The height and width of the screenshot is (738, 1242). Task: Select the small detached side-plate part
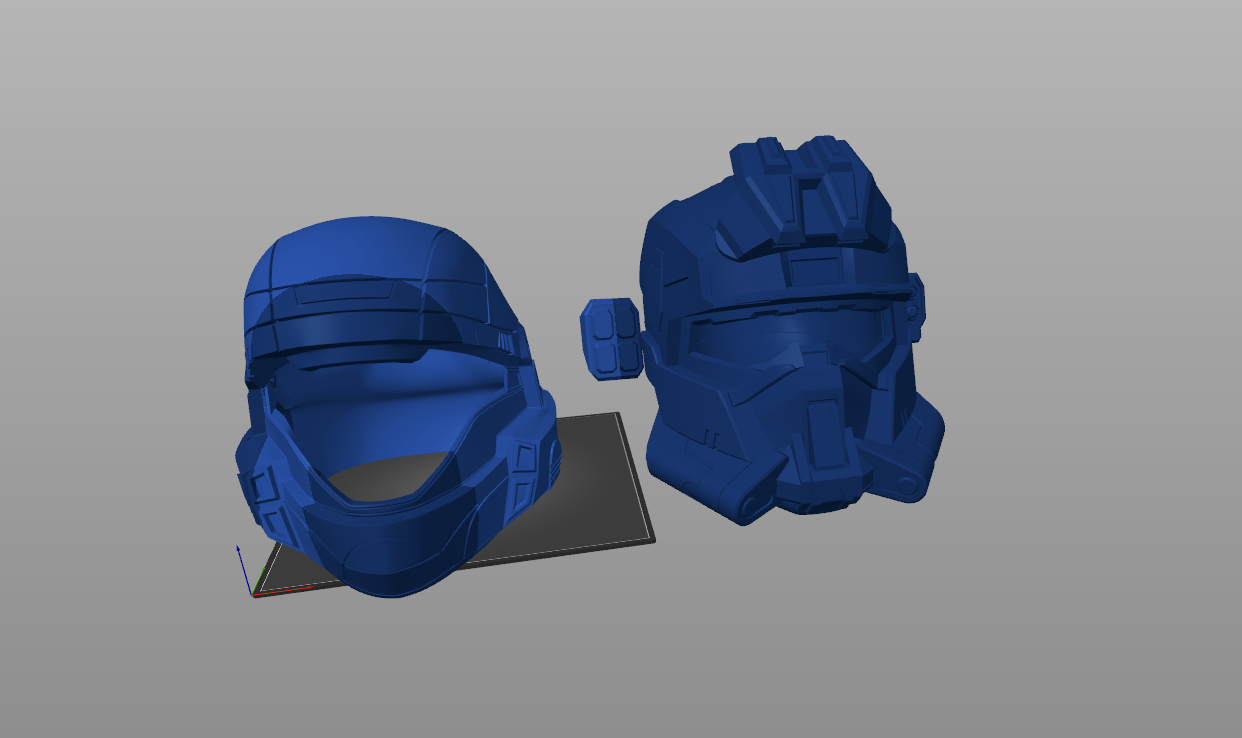pos(611,339)
